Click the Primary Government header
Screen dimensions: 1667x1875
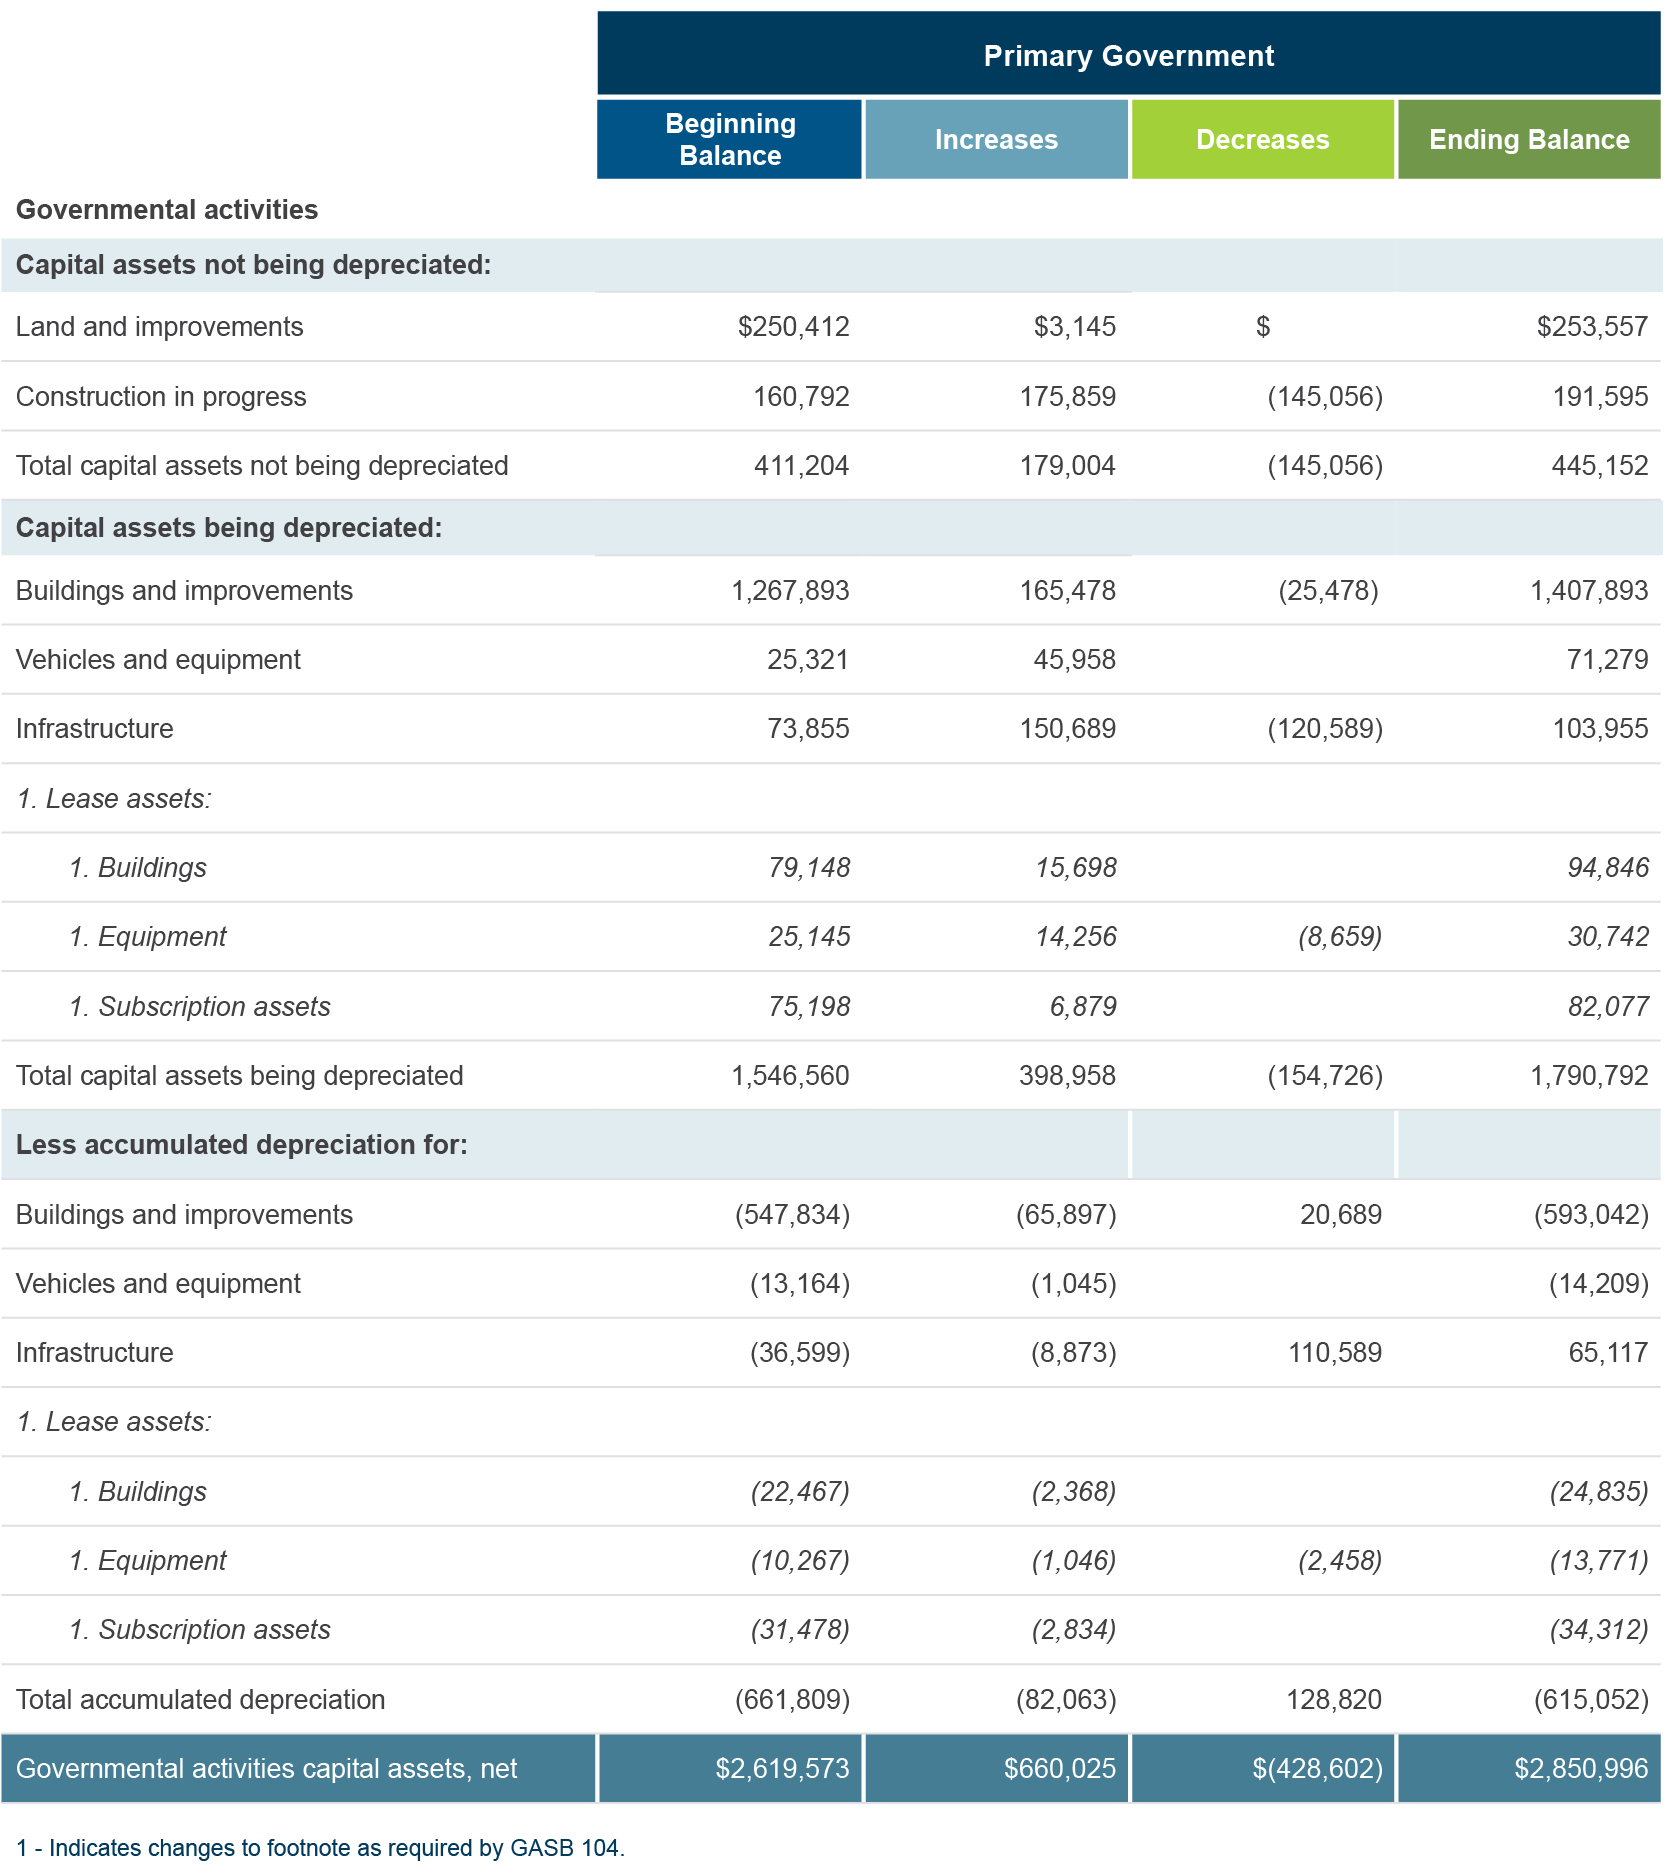[1128, 54]
